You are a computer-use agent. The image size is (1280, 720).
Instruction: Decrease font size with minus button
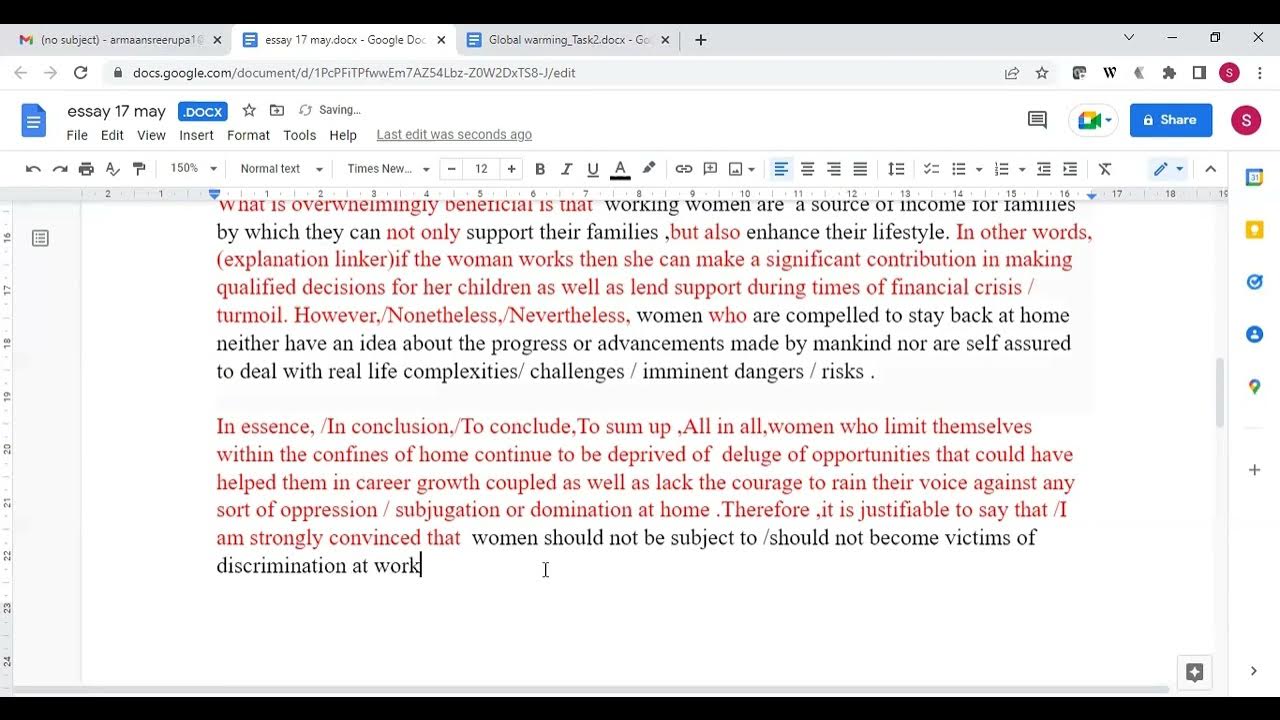[x=451, y=169]
